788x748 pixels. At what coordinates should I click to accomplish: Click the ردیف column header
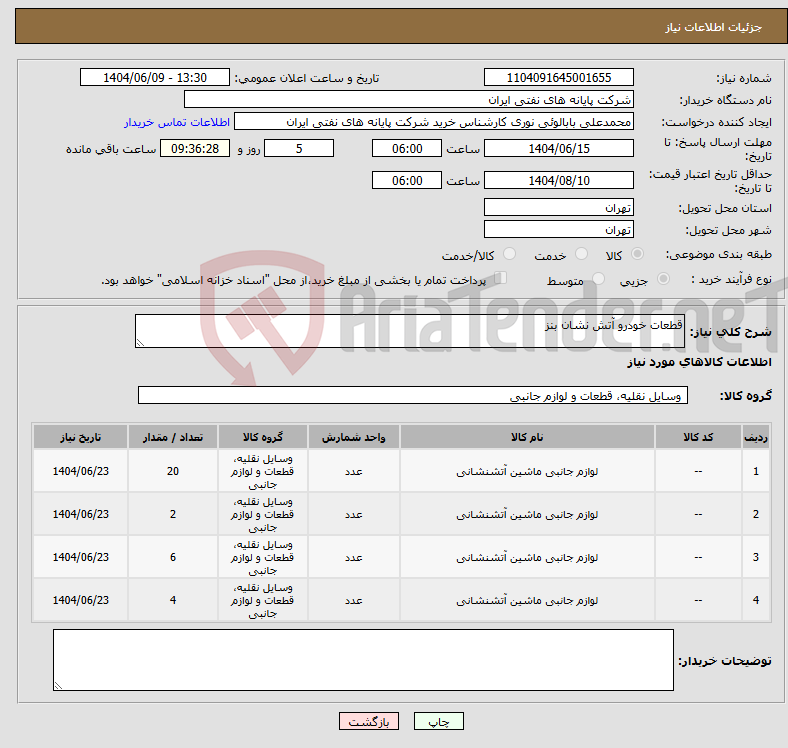755,437
